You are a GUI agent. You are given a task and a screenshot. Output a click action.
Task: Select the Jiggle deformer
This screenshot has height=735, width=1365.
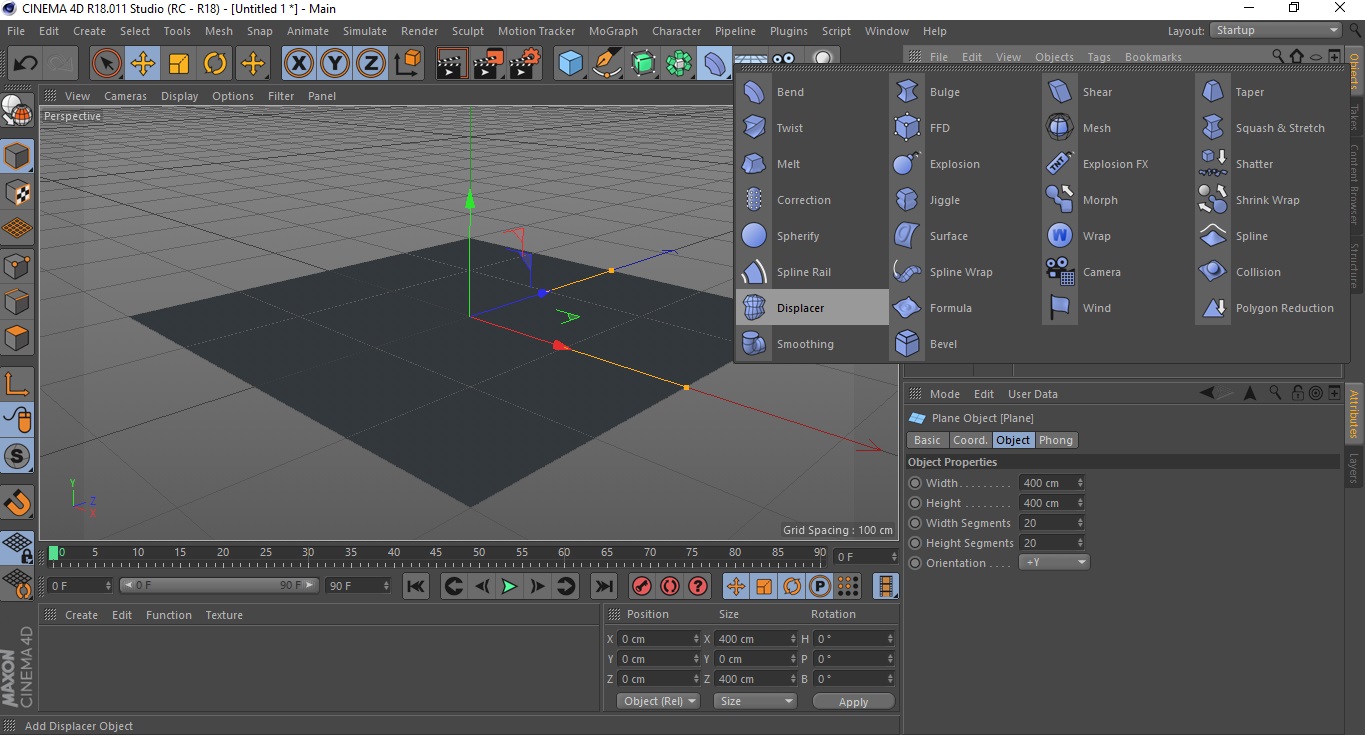[965, 200]
